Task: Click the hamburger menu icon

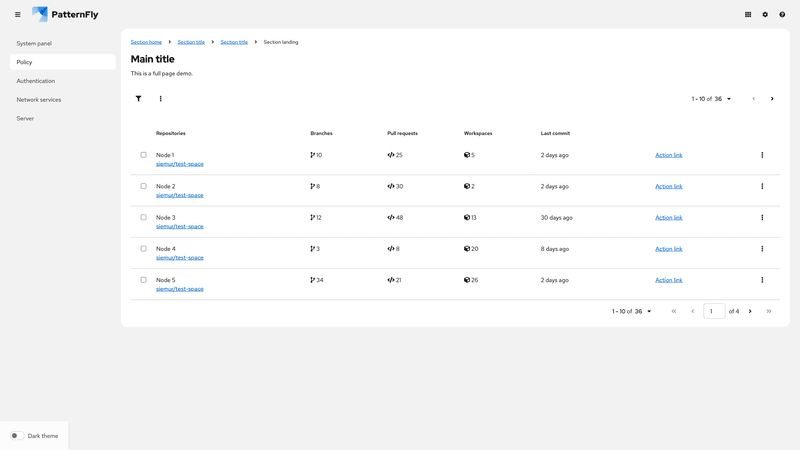Action: tap(17, 15)
